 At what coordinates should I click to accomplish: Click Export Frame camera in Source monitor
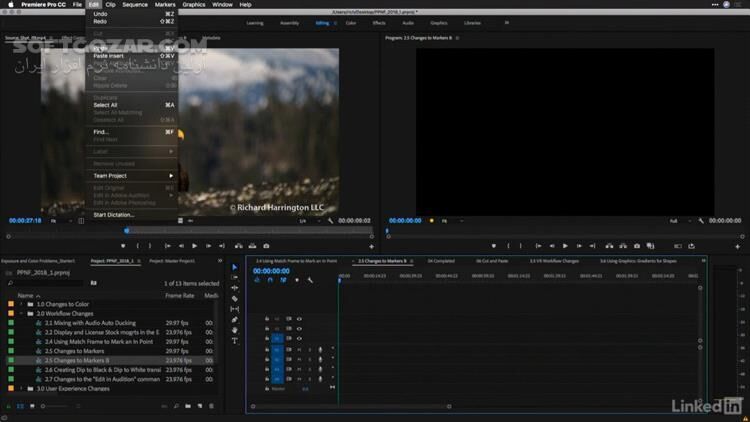[x=266, y=246]
